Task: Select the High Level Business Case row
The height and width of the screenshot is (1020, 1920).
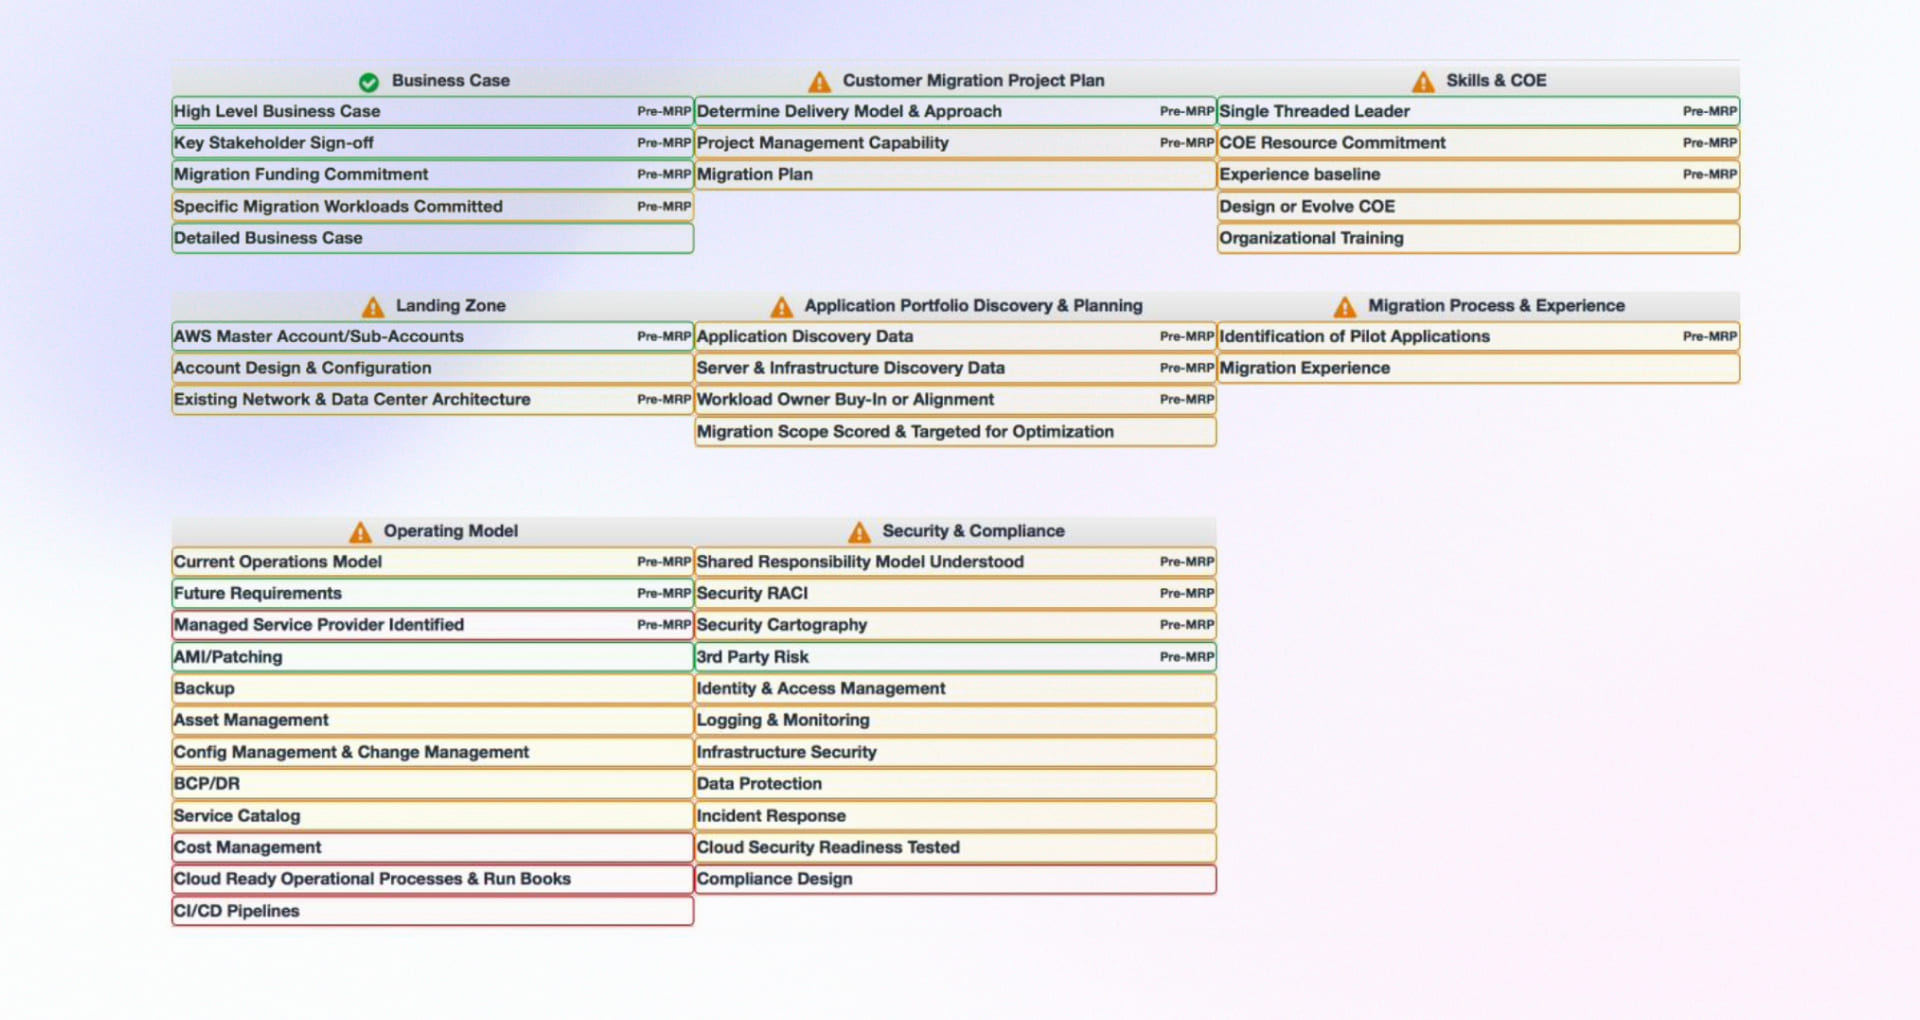Action: 433,111
